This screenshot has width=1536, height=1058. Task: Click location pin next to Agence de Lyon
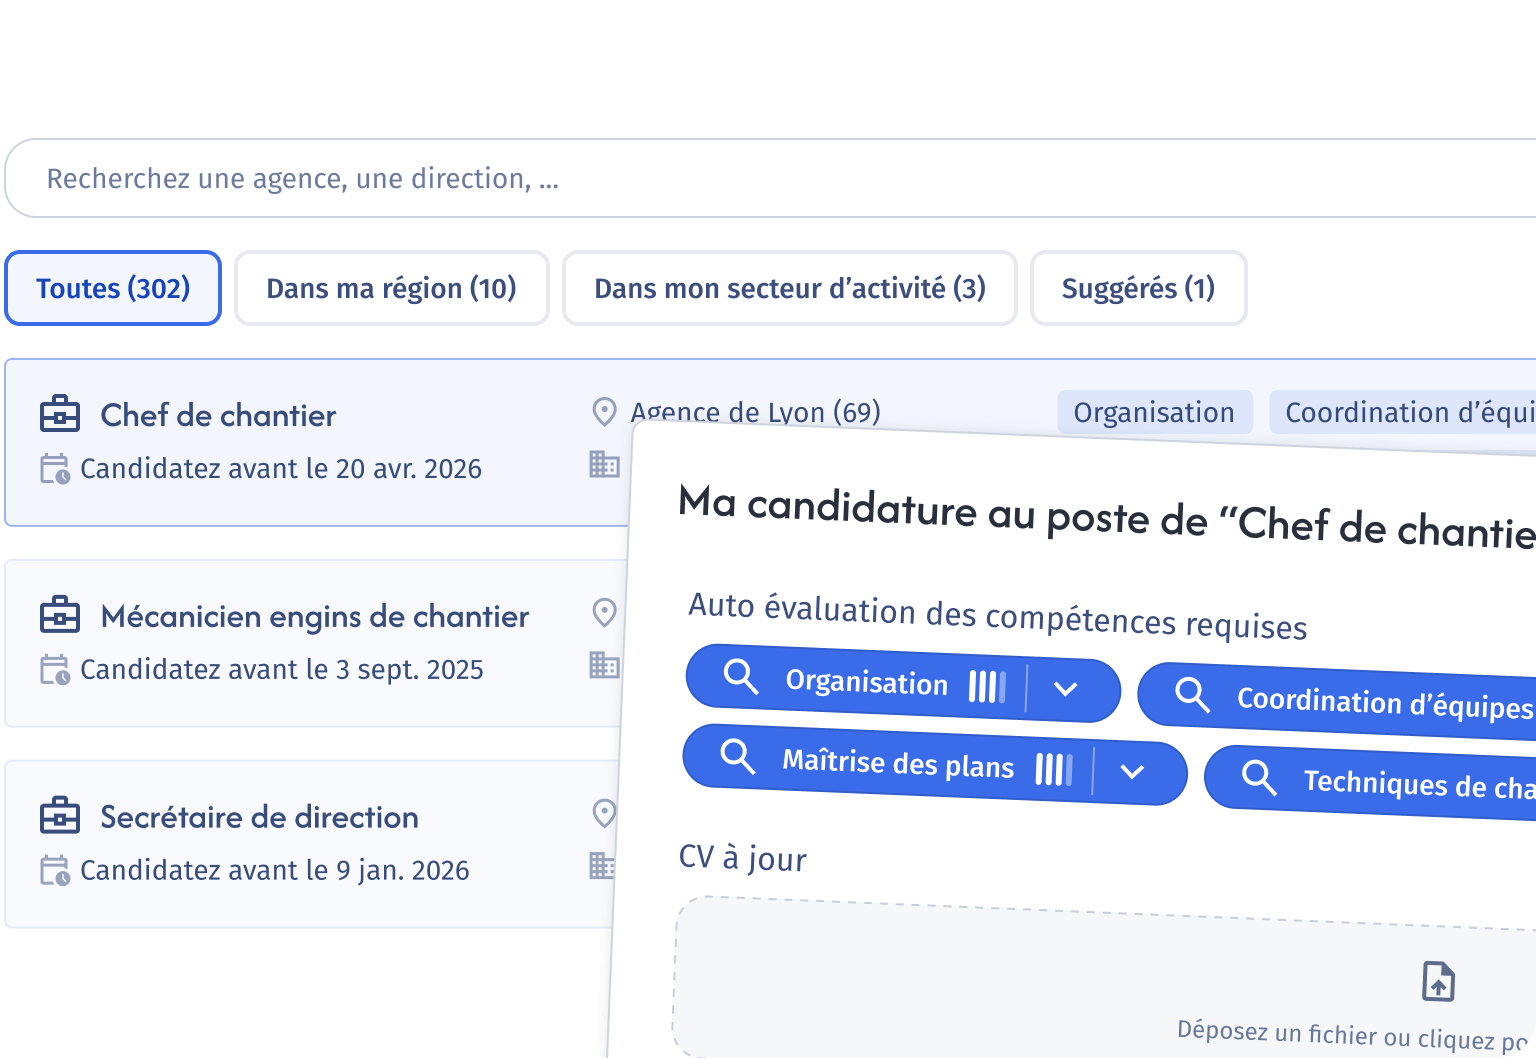click(604, 411)
